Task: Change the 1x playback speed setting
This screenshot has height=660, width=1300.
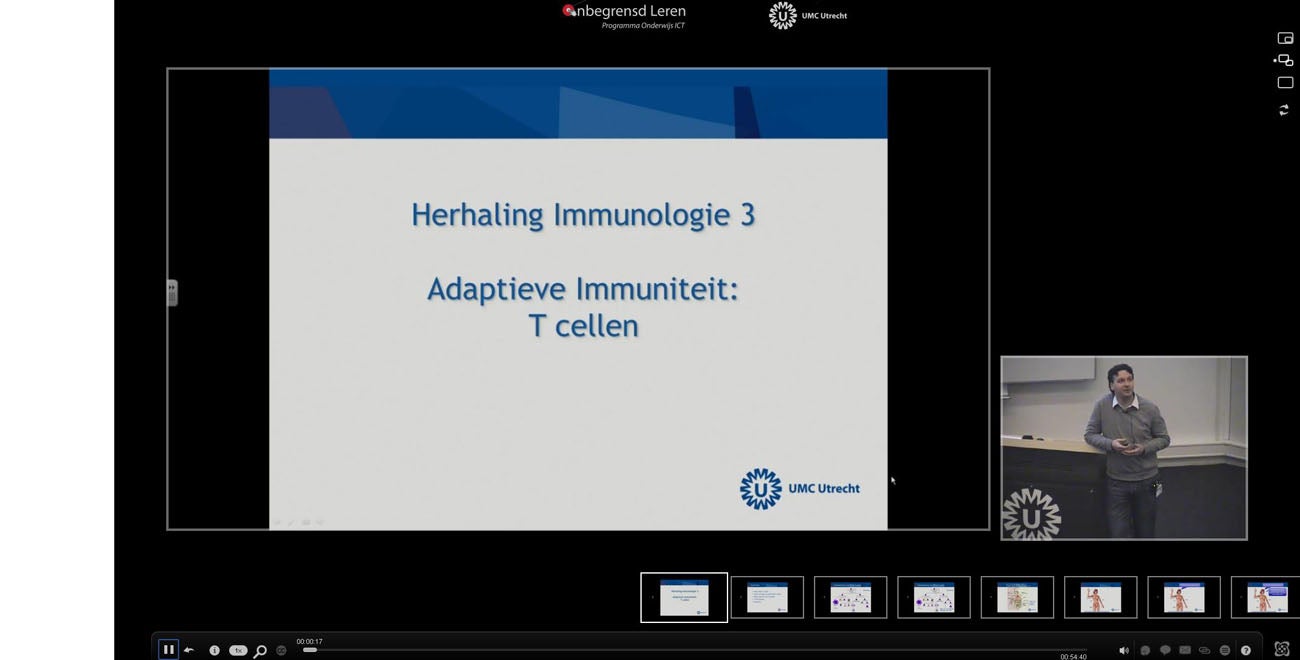Action: [238, 650]
